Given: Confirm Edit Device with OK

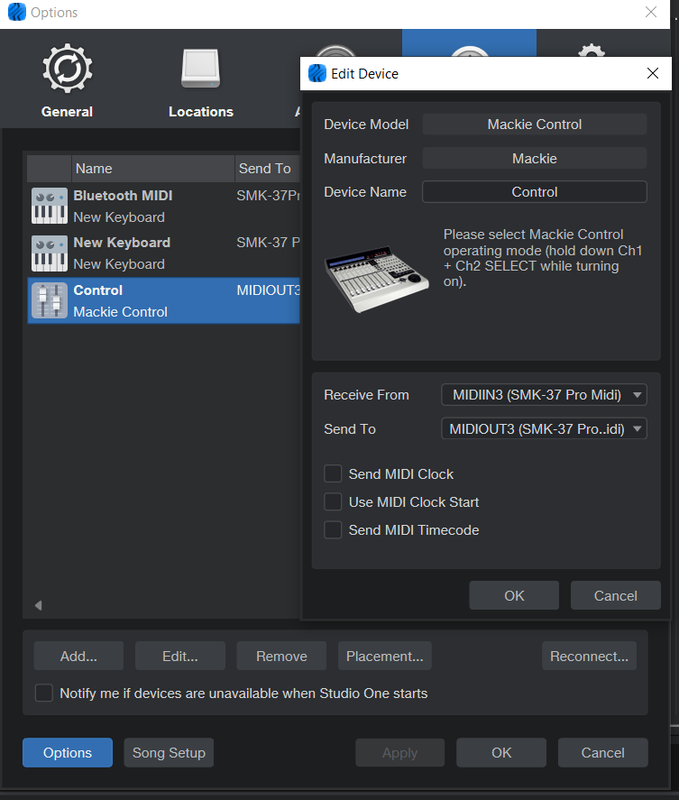Looking at the screenshot, I should tap(514, 595).
